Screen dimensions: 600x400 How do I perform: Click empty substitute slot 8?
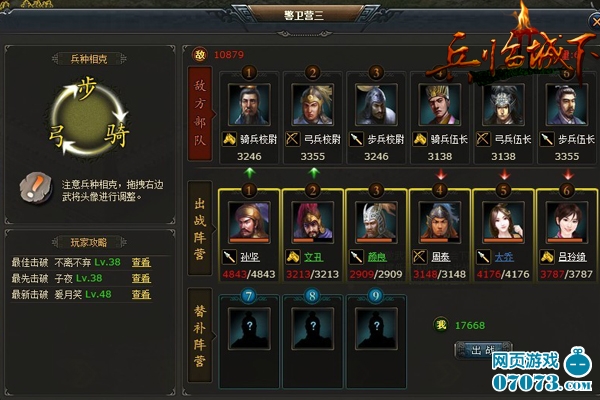coord(313,329)
